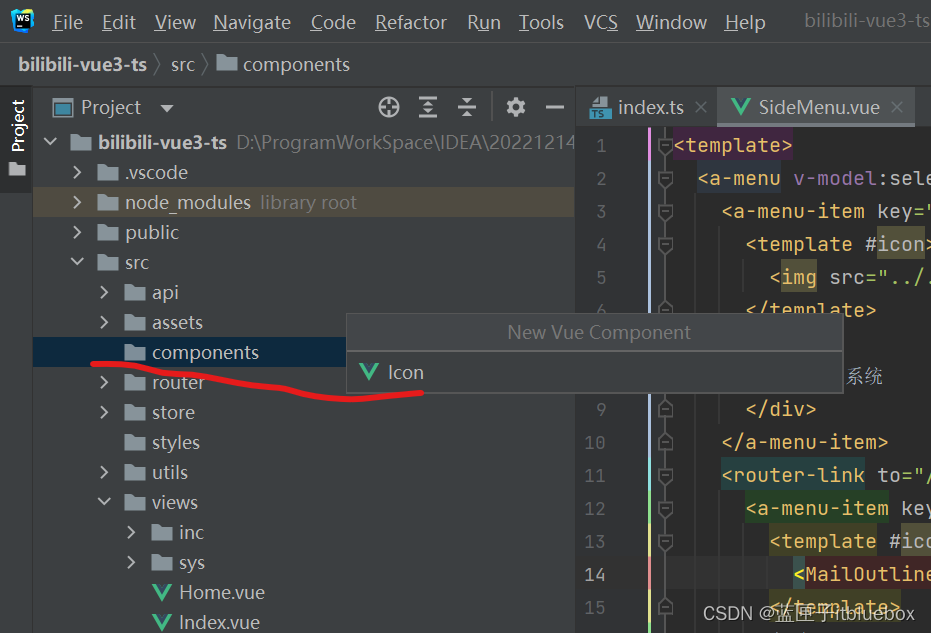Click the Vue icon next to Home.vue
The width and height of the screenshot is (931, 633).
162,592
